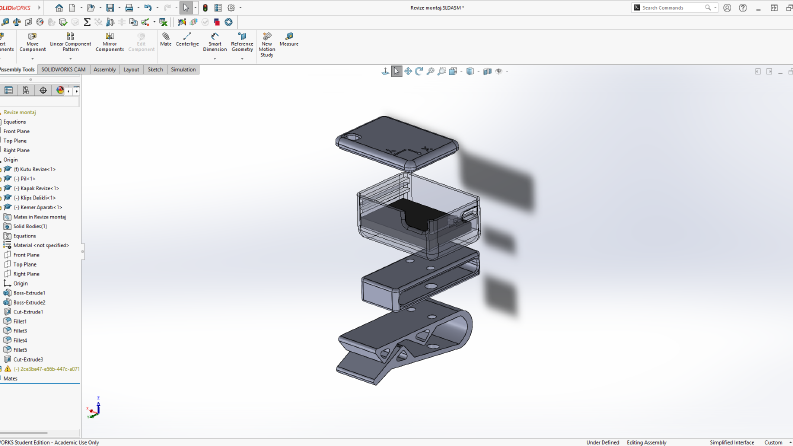Click the Print icon
This screenshot has width=793, height=446.
pyautogui.click(x=129, y=8)
